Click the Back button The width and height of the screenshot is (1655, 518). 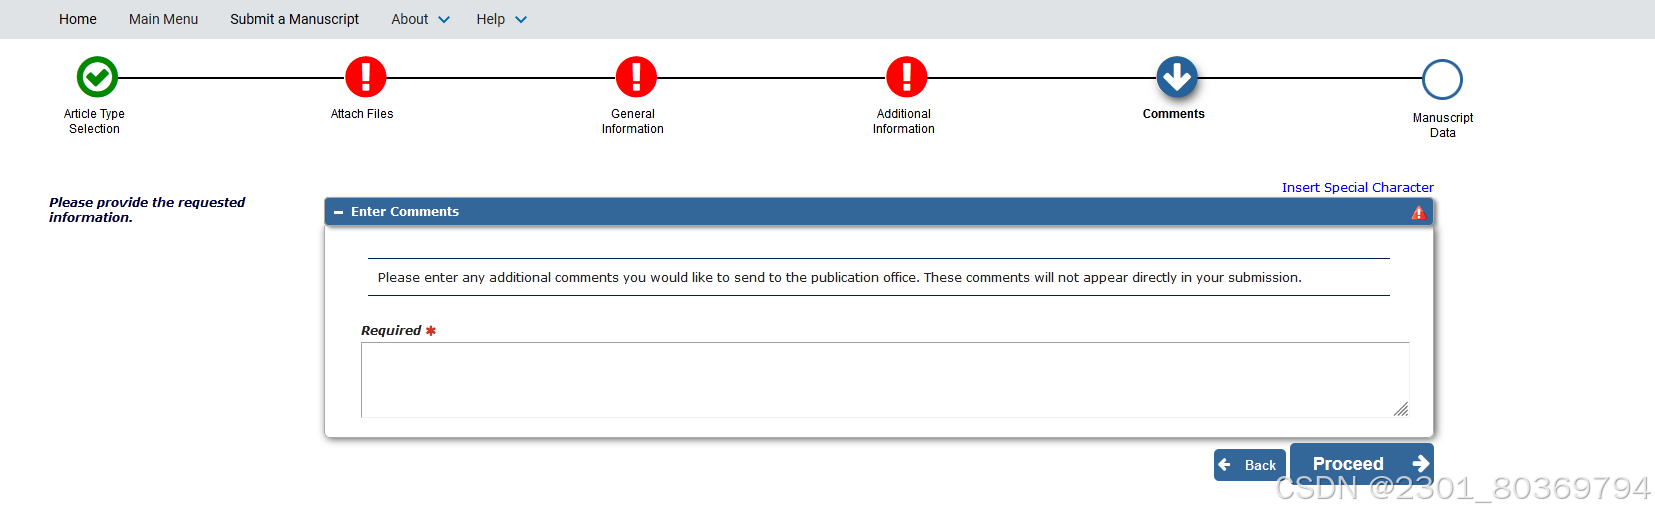[x=1250, y=465]
